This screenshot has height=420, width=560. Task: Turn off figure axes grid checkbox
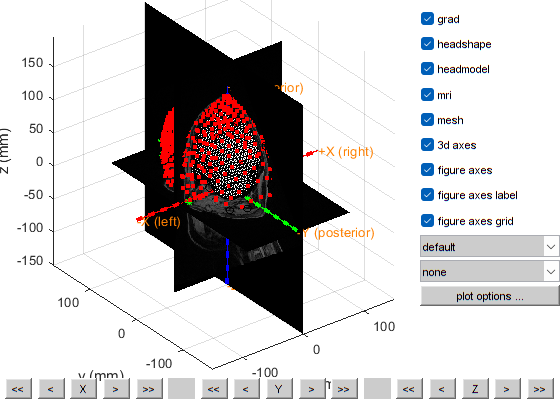coord(427,221)
